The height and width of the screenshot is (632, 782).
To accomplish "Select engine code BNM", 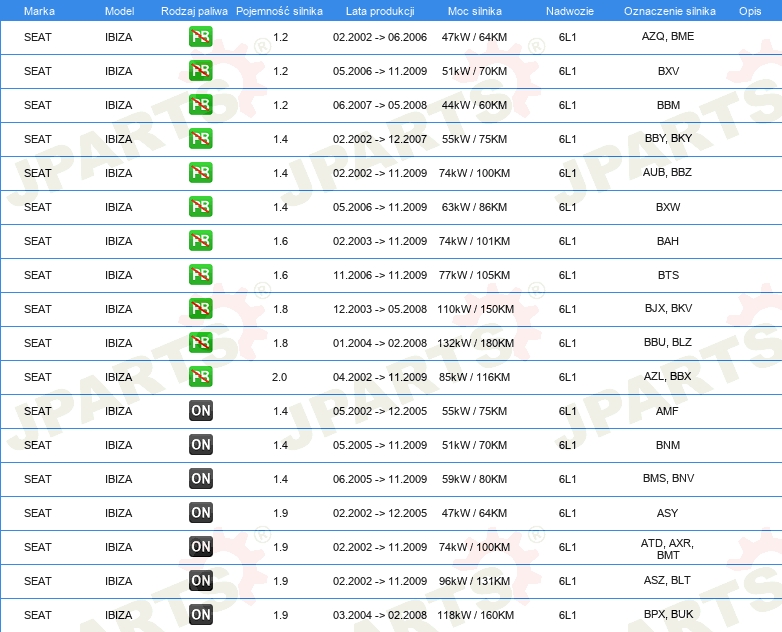I will point(668,445).
